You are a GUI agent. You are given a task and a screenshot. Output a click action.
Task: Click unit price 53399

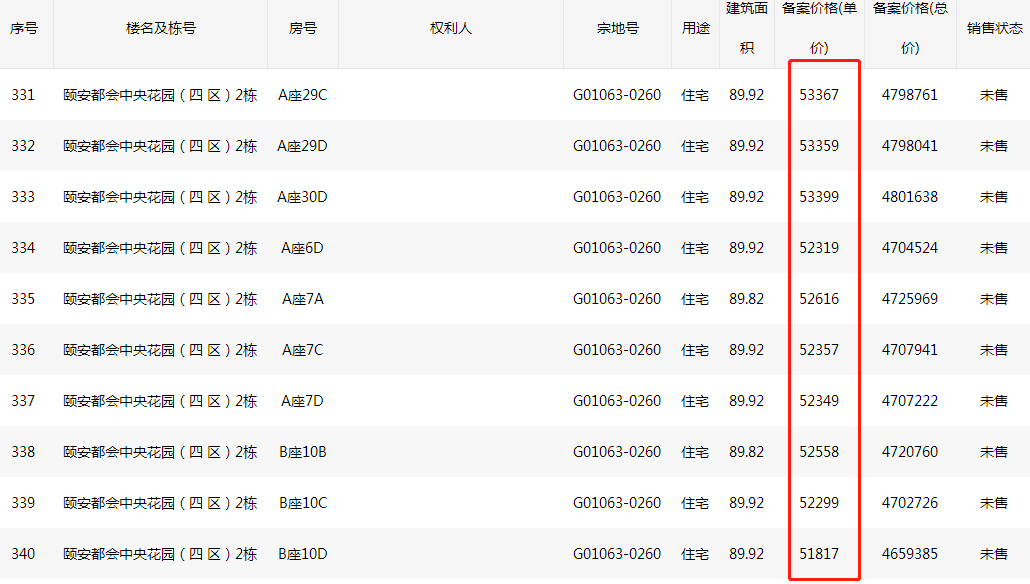click(819, 197)
